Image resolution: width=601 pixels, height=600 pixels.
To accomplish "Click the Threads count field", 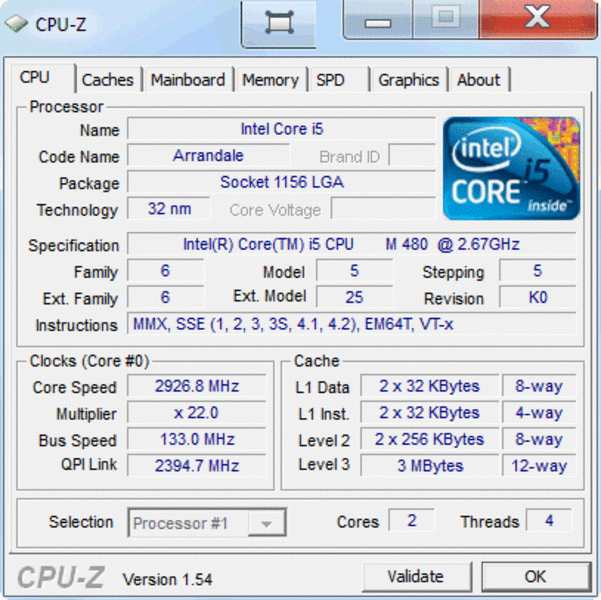I will pos(549,521).
